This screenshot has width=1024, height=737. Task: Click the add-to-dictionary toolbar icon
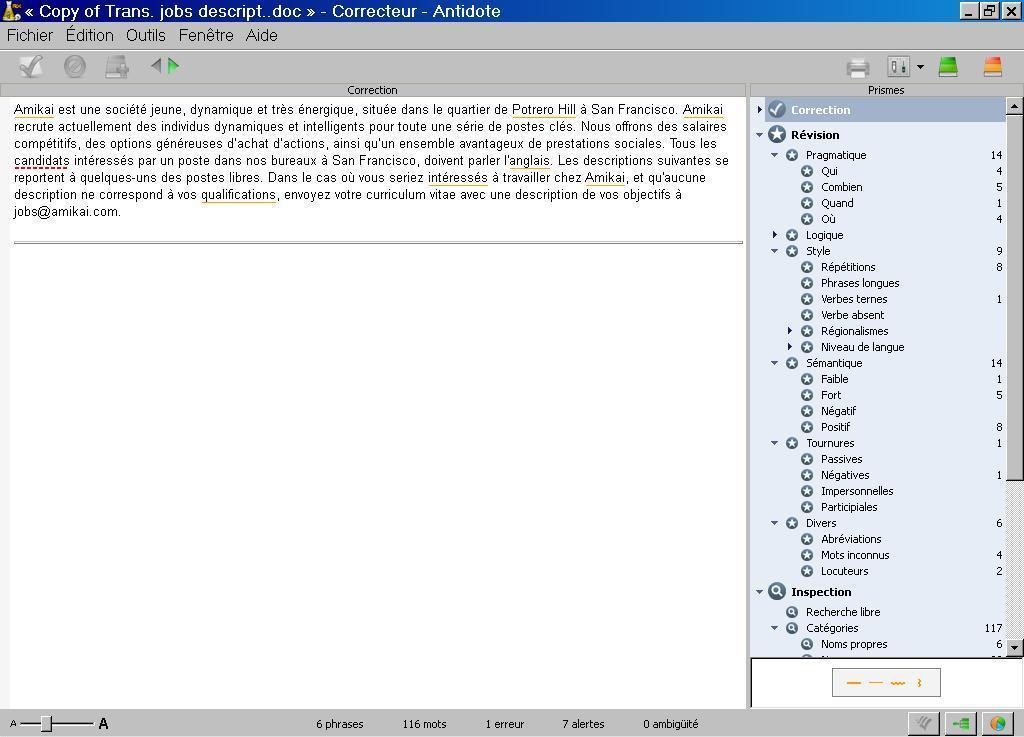[117, 67]
